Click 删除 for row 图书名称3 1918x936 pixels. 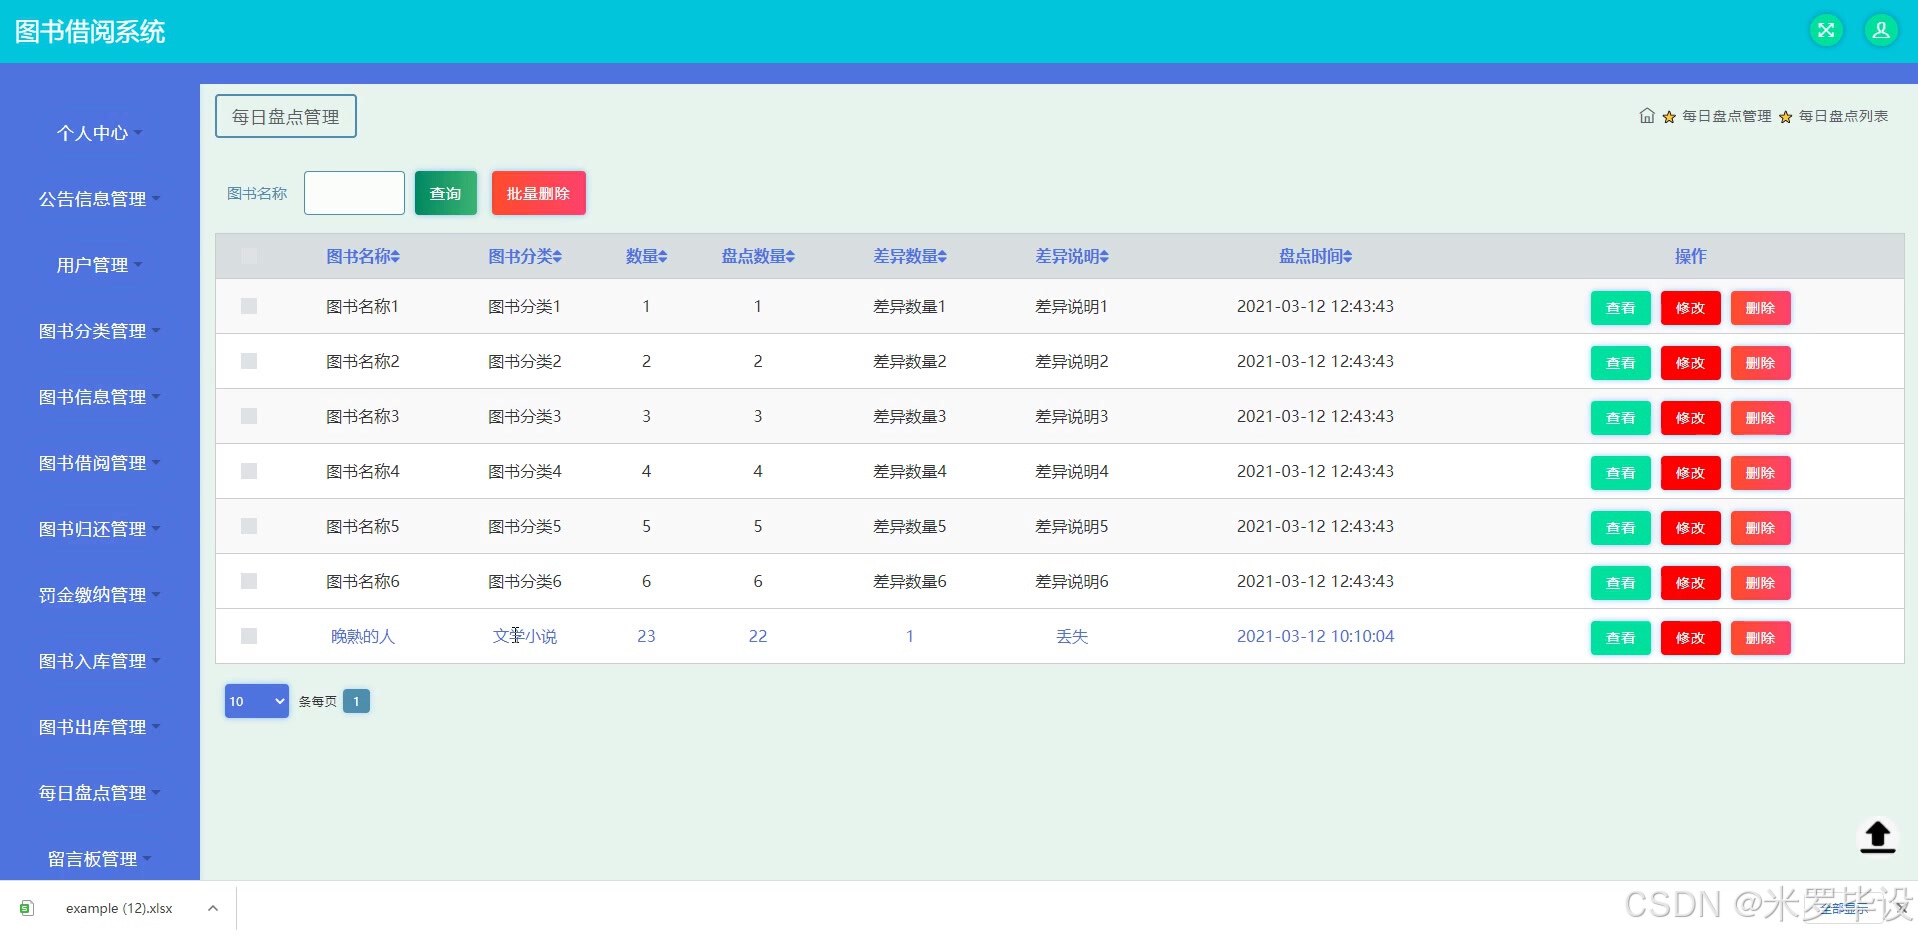(1760, 418)
